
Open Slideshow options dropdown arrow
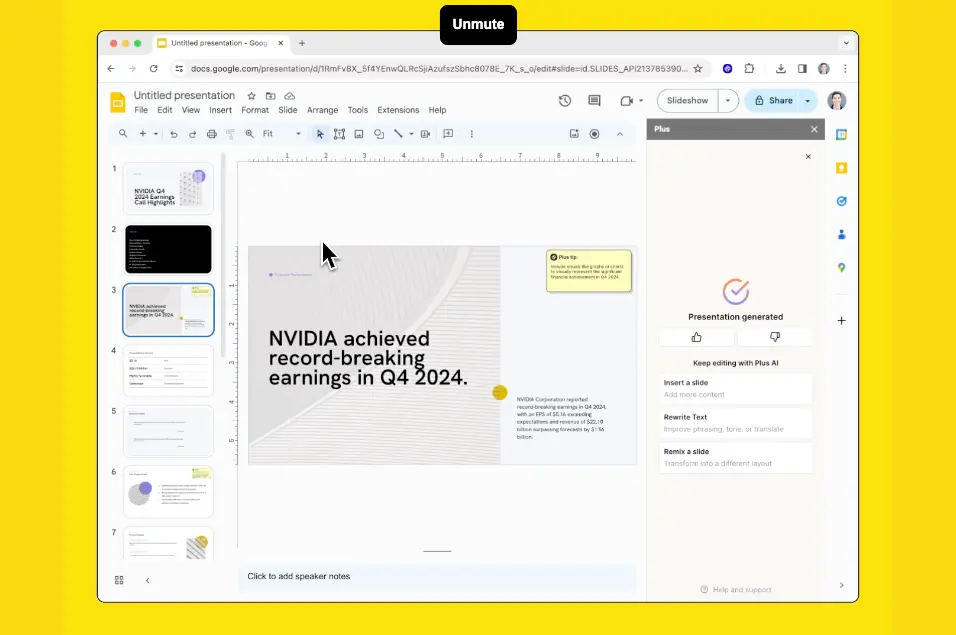tap(728, 101)
